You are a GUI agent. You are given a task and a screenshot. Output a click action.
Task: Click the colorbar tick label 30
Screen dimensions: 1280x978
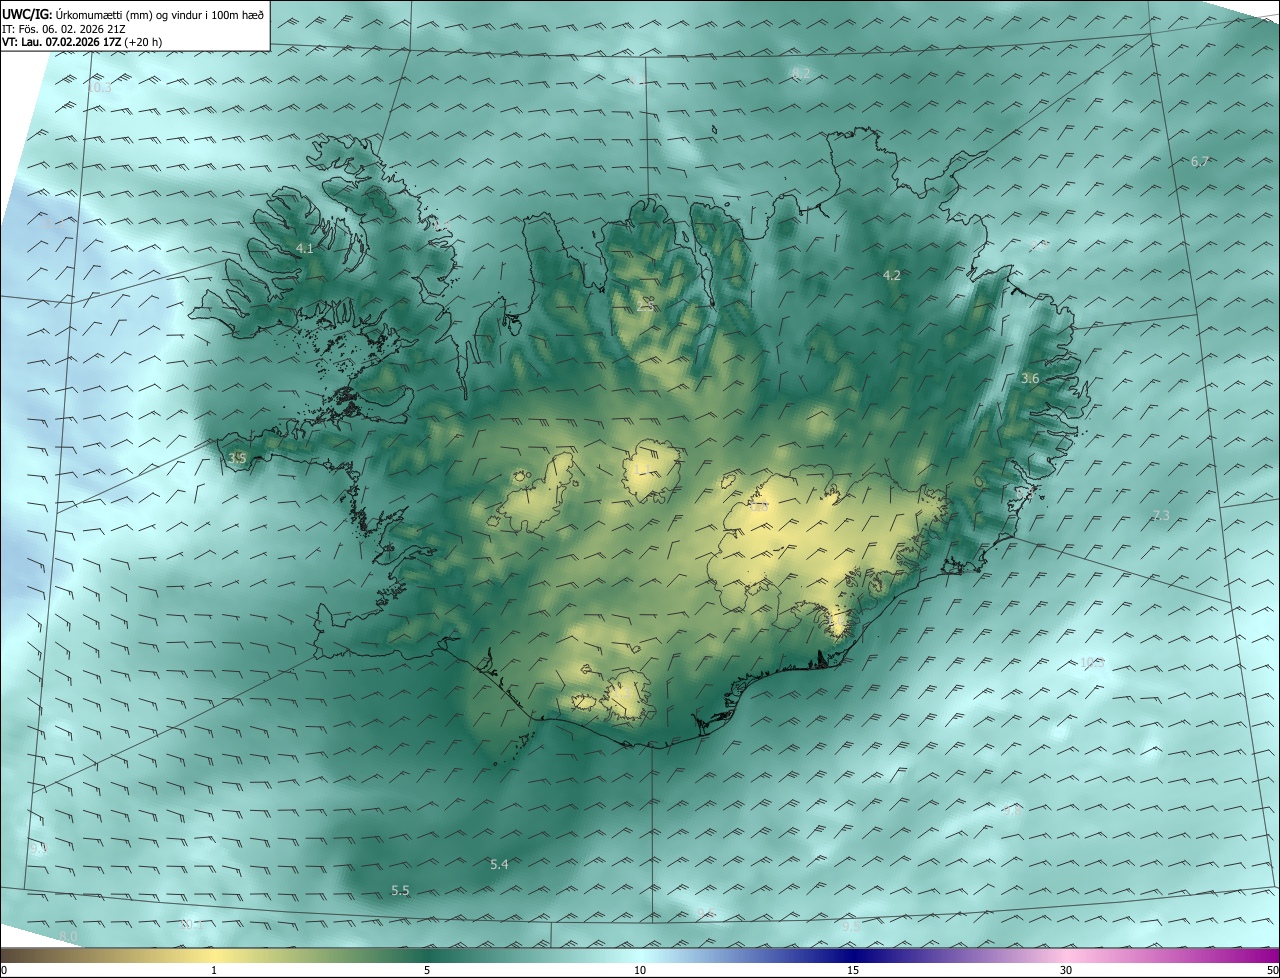[x=1066, y=970]
